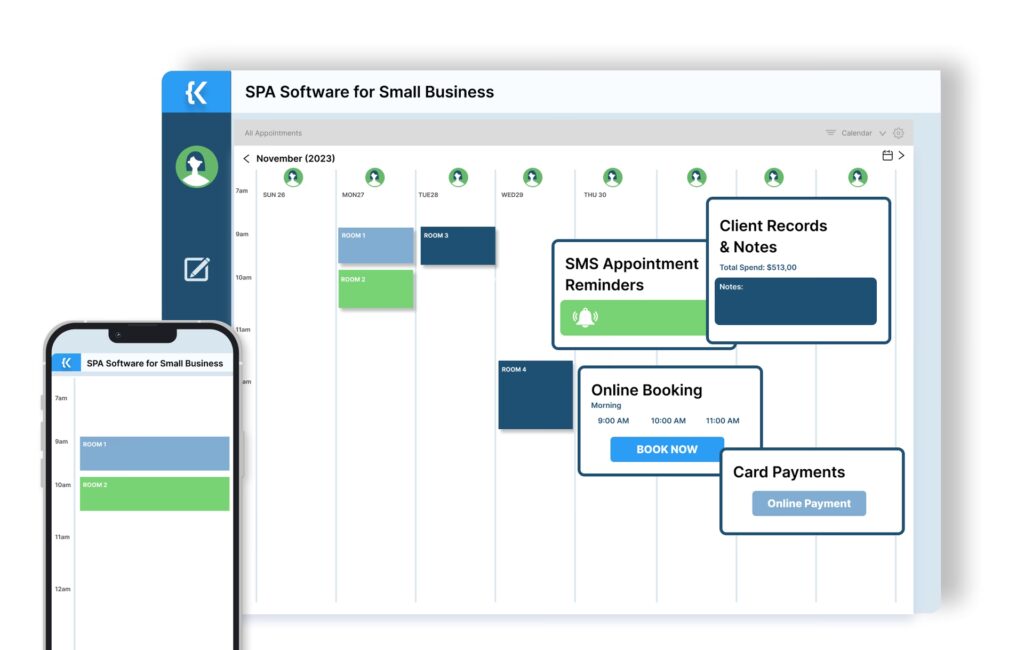Open the settings gear in the appointments bar
The height and width of the screenshot is (650, 1024).
(x=898, y=133)
